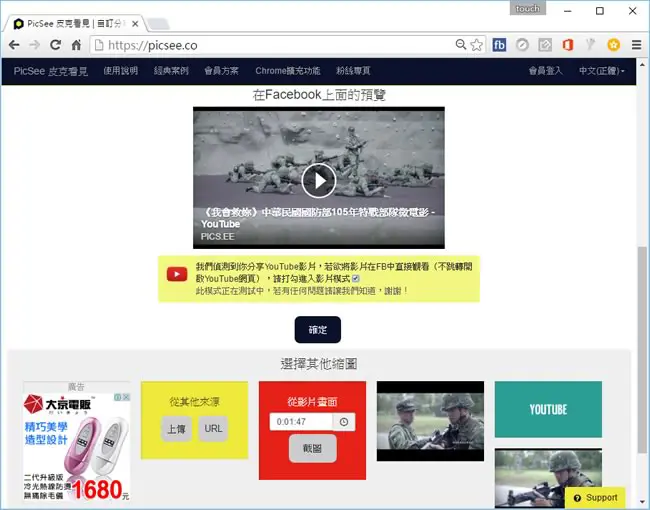This screenshot has height=510, width=650.
Task: Click the zoom magnifier in address bar
Action: coord(461,44)
